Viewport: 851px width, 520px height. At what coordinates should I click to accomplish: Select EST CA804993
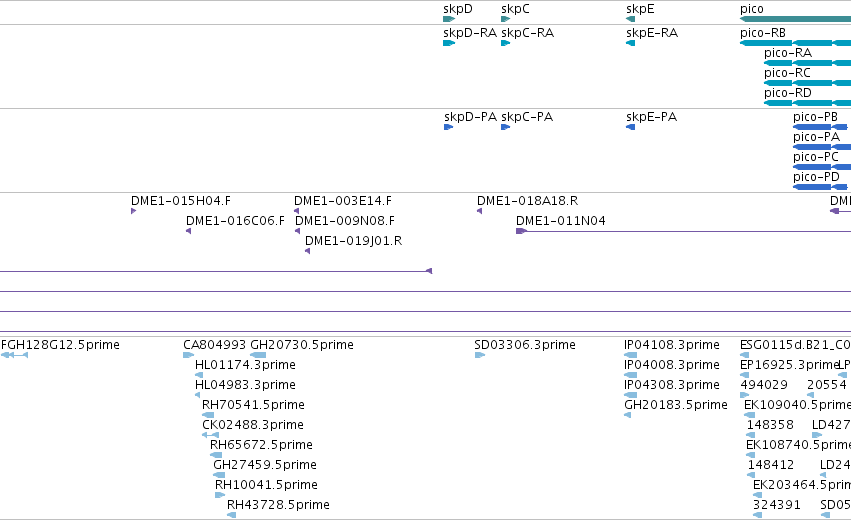click(188, 355)
